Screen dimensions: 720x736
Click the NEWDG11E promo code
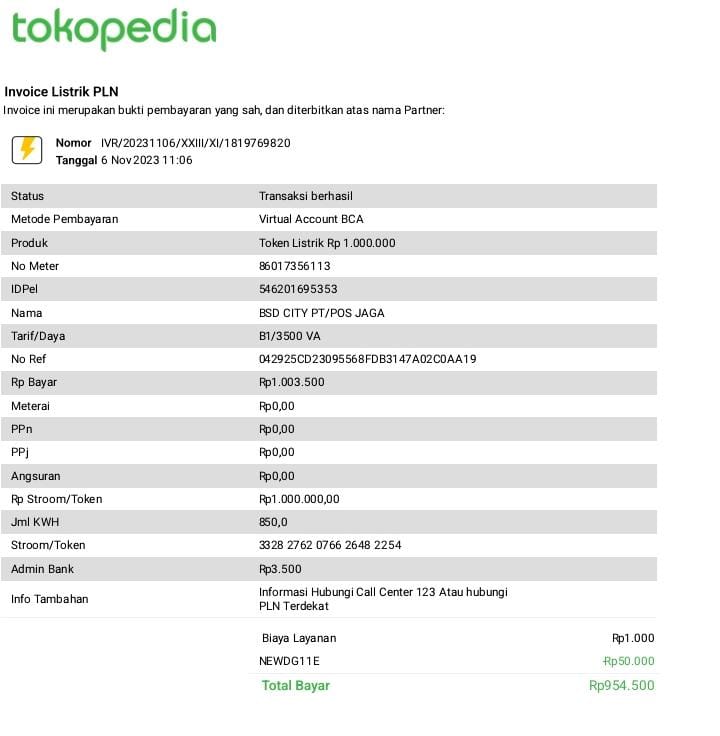click(x=289, y=661)
